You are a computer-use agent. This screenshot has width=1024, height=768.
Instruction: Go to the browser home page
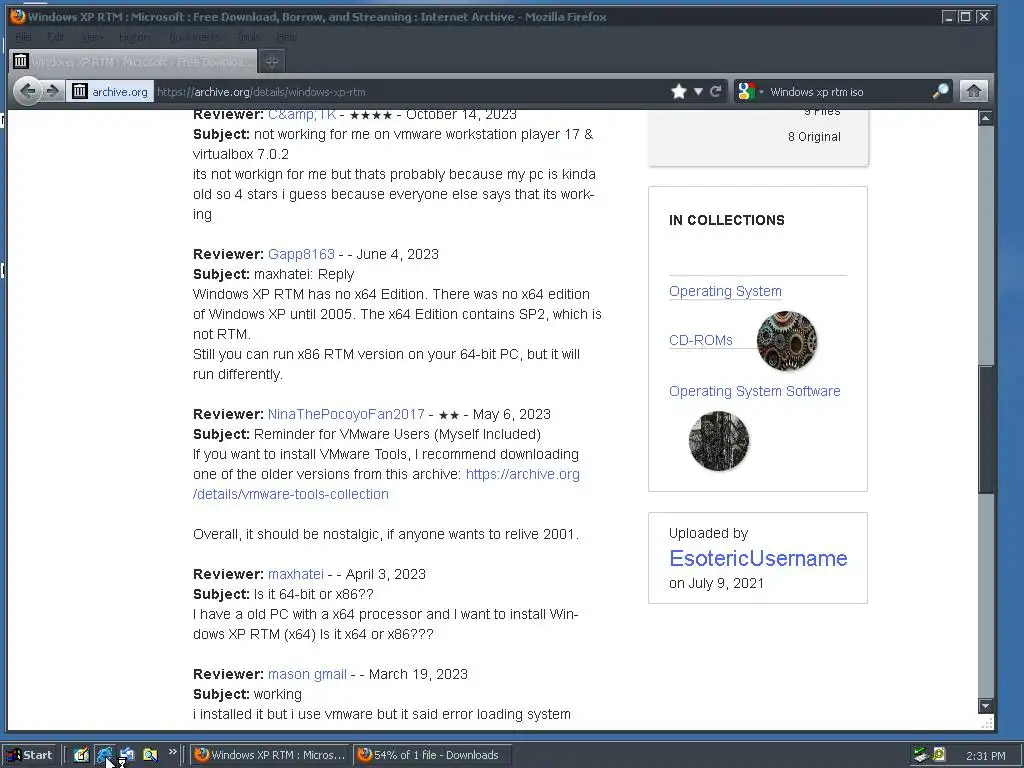tap(973, 91)
